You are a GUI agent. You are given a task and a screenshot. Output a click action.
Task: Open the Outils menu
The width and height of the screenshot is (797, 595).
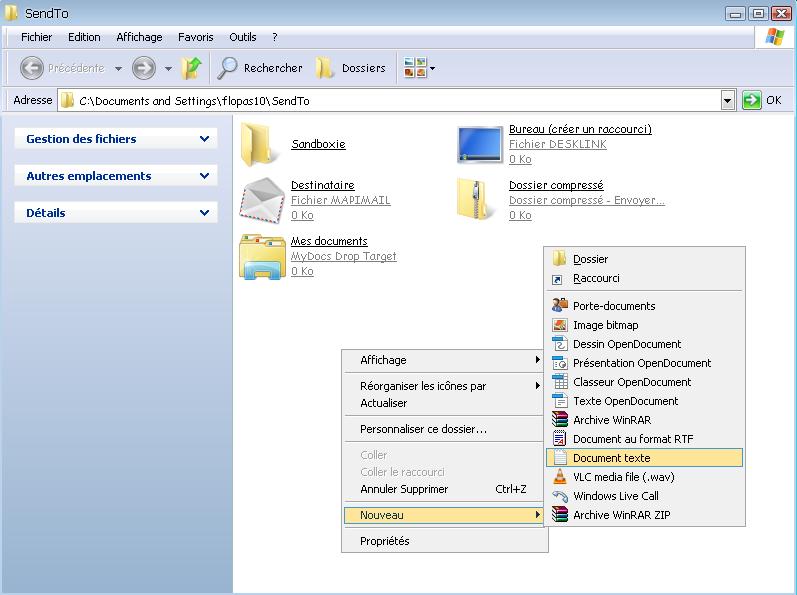click(242, 37)
